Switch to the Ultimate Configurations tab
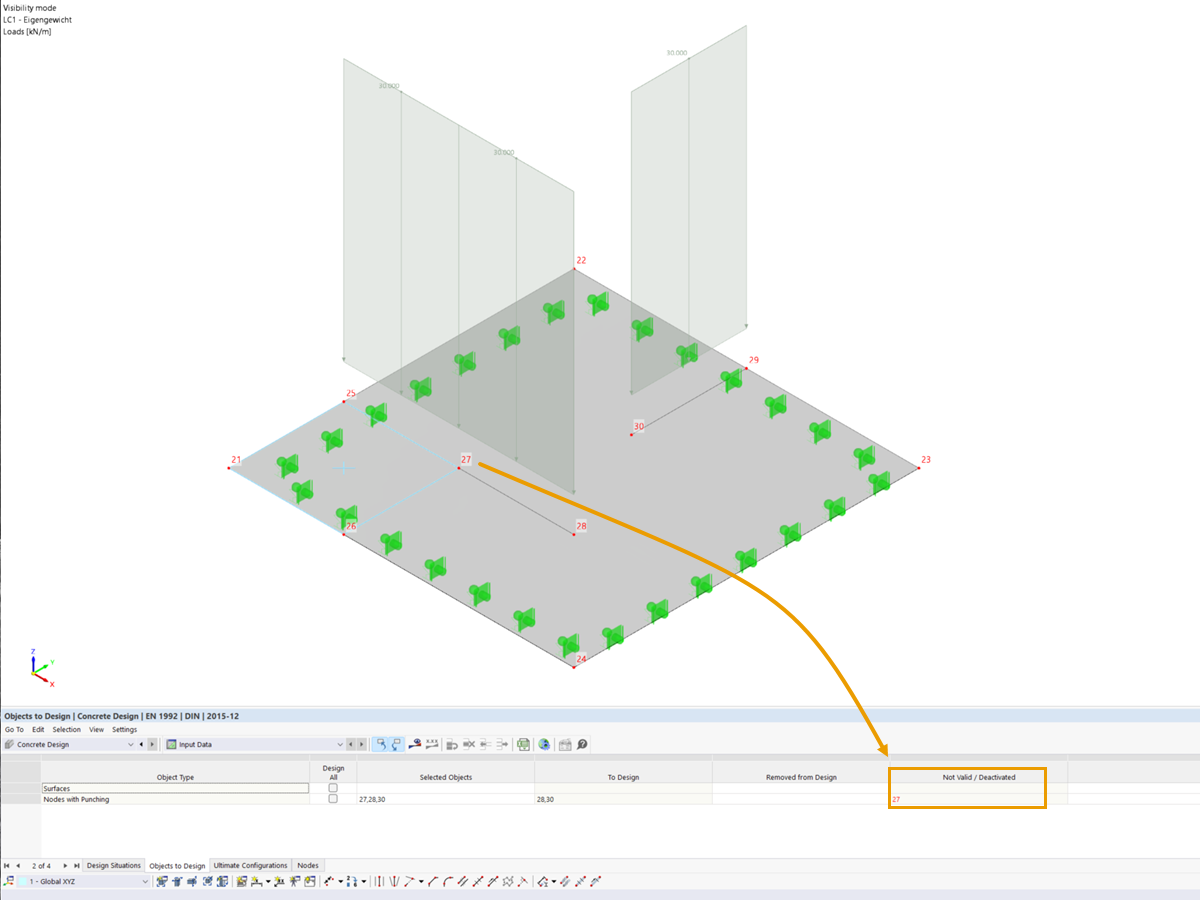Screen dimensions: 1200x900 pos(251,865)
